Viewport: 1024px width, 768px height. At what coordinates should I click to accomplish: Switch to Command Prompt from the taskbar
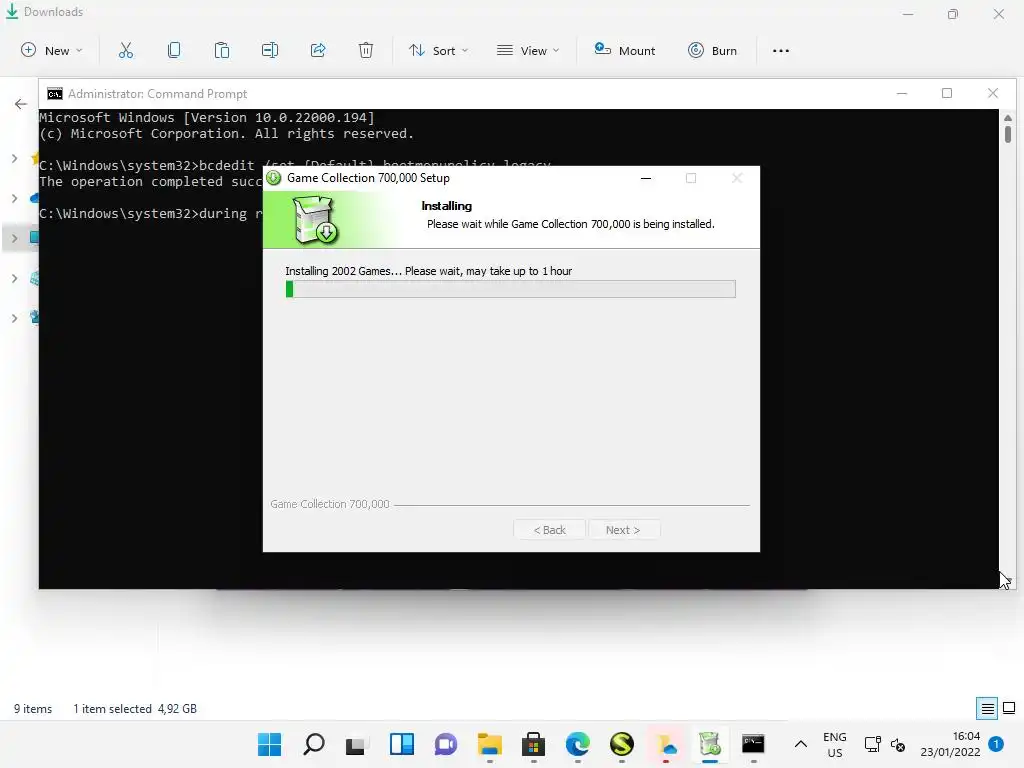754,744
